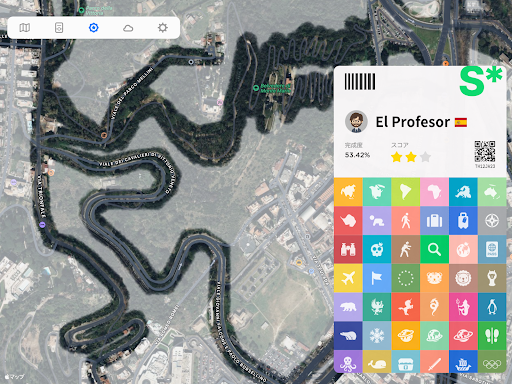Click the binoculars achievement badge
The height and width of the screenshot is (384, 512).
[348, 249]
